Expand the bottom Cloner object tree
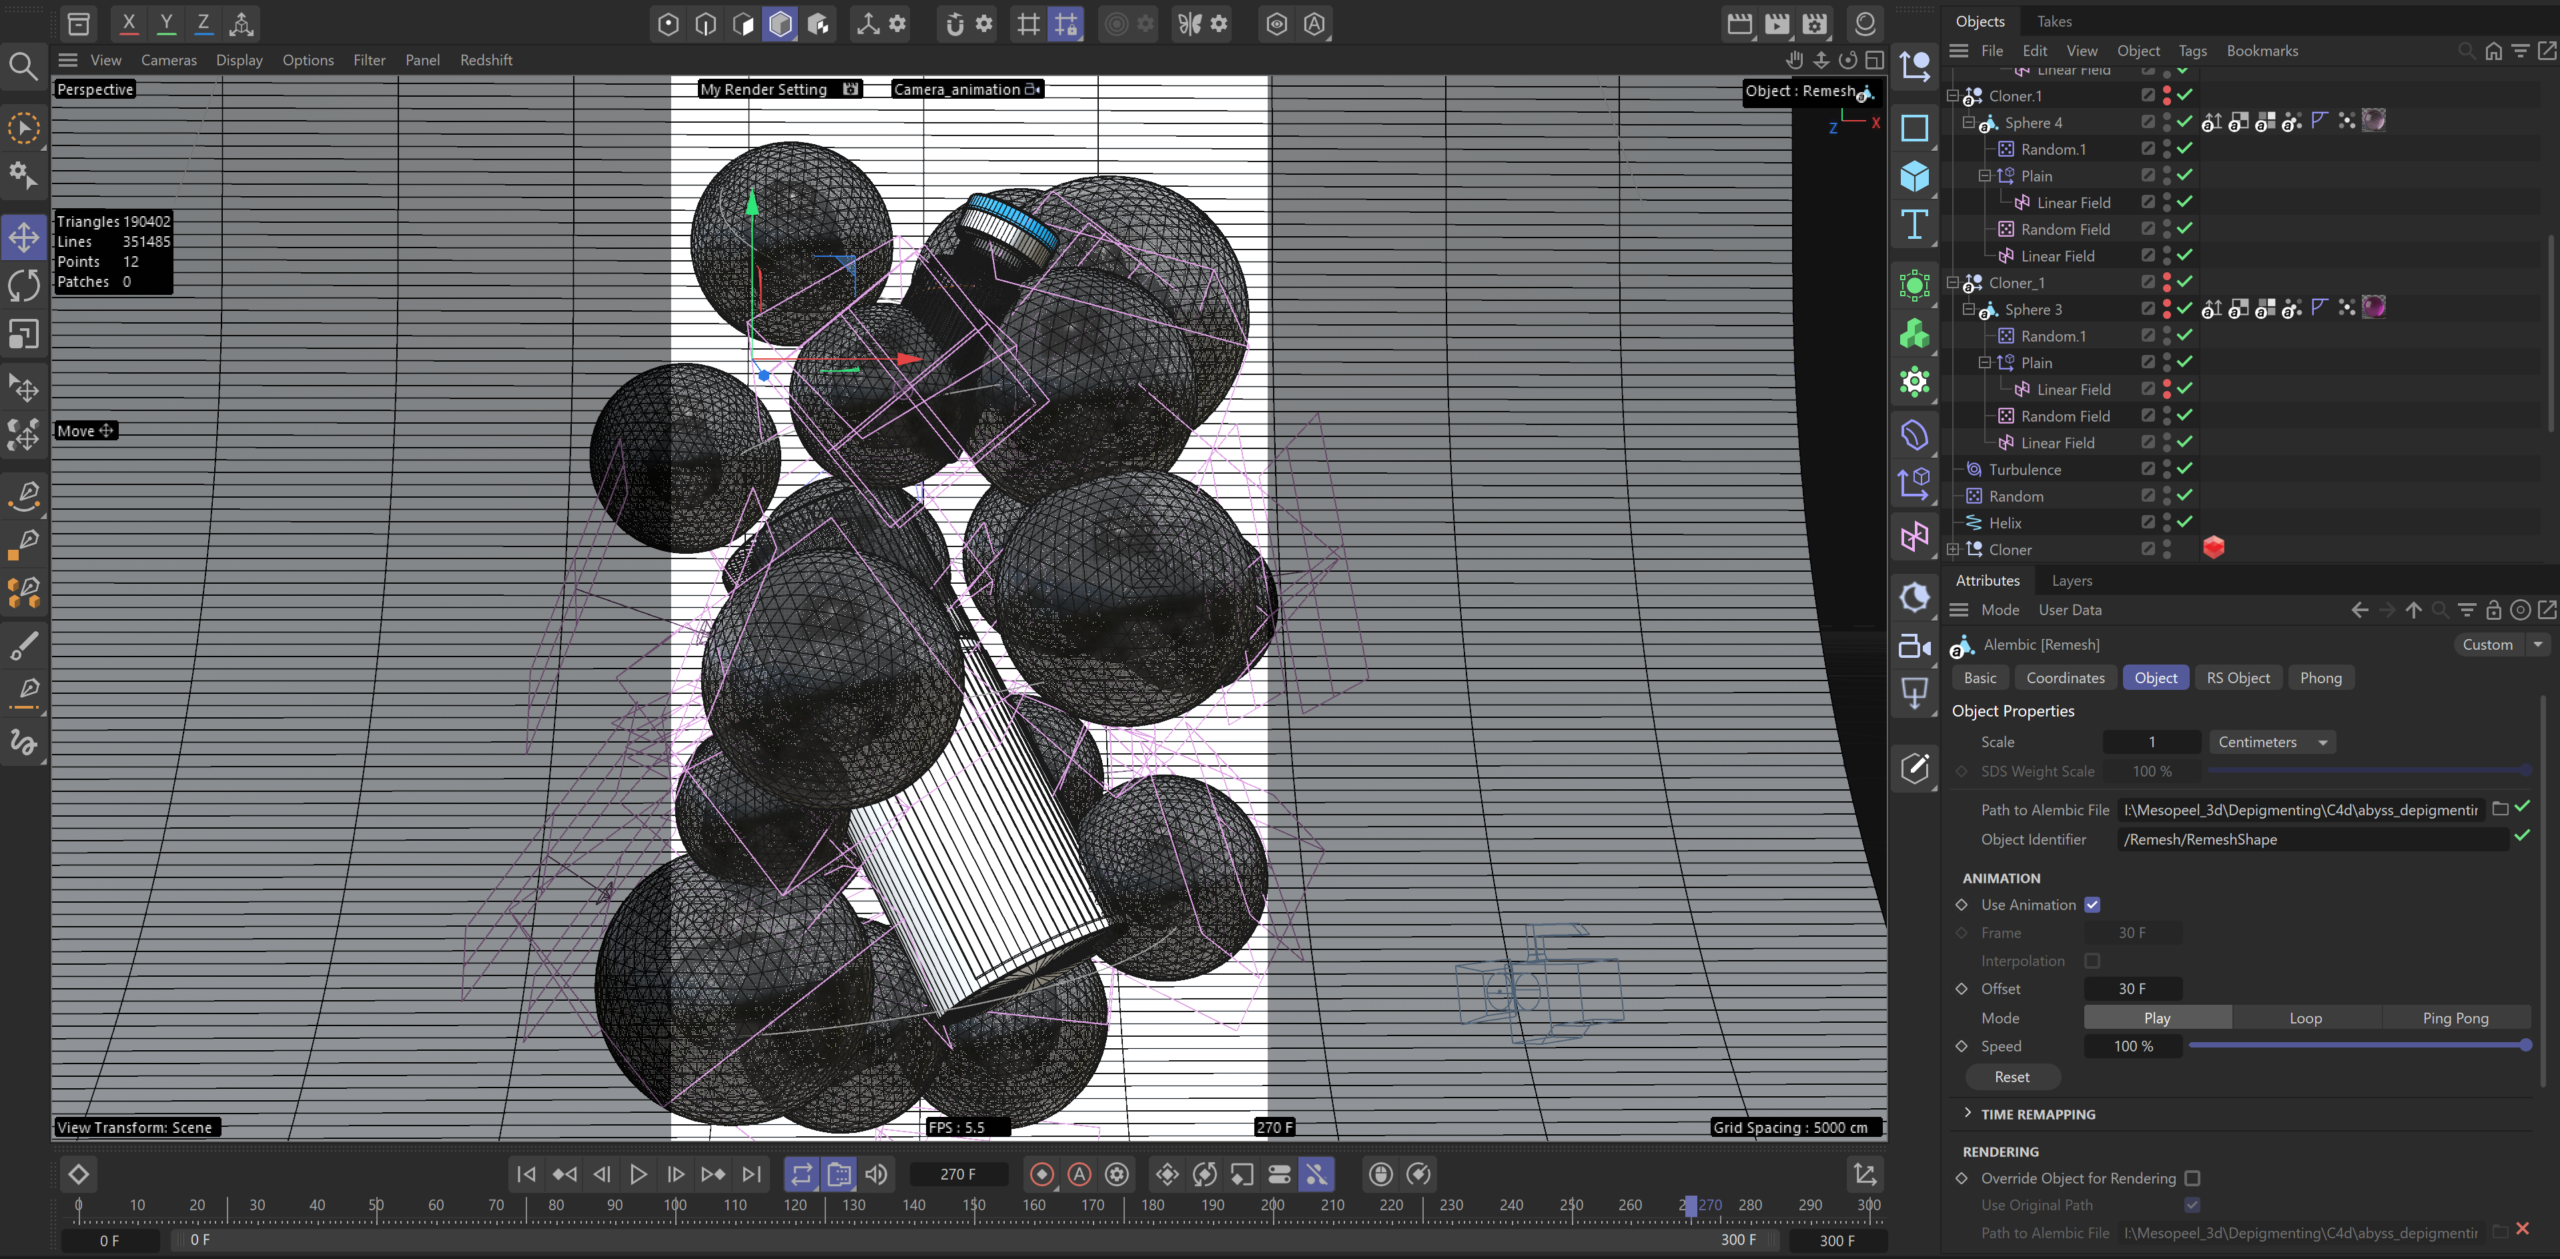Image resolution: width=2560 pixels, height=1259 pixels. [1953, 549]
